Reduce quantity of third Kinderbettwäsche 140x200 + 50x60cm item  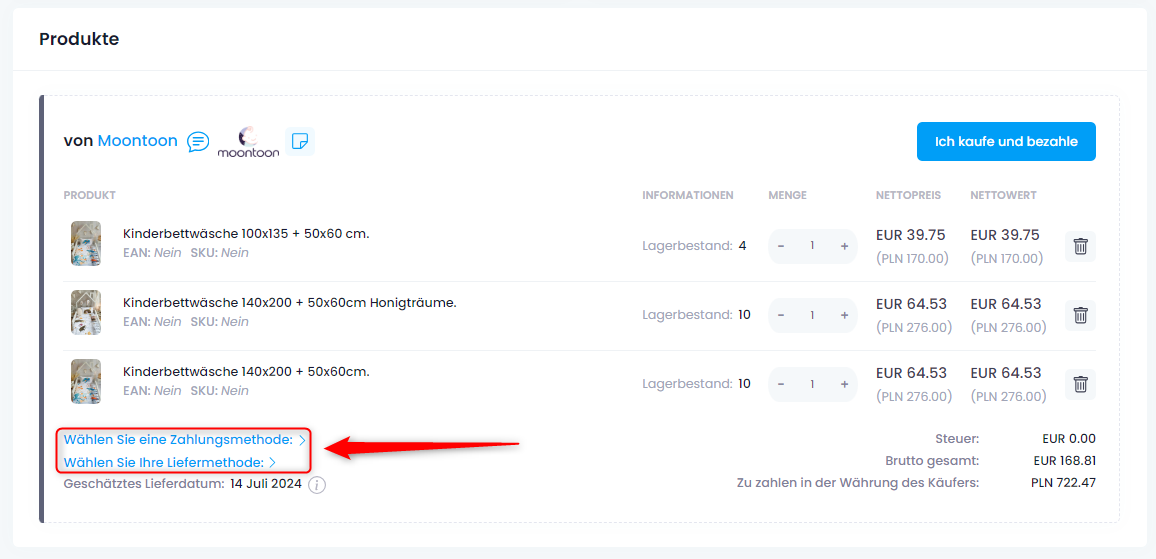[x=781, y=384]
